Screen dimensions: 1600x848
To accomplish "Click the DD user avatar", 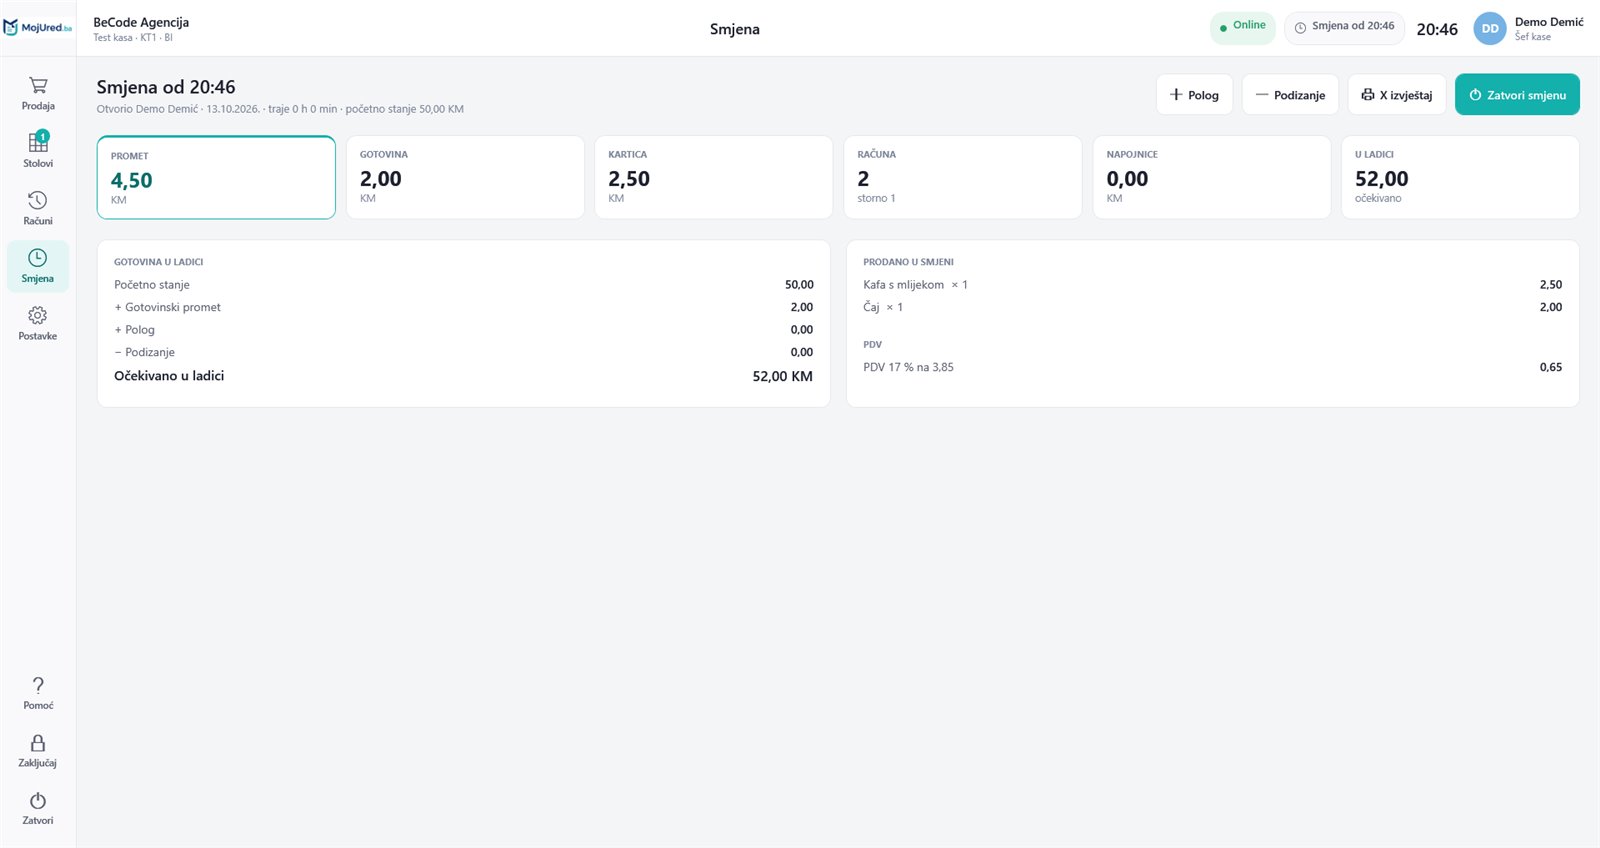I will [x=1490, y=29].
